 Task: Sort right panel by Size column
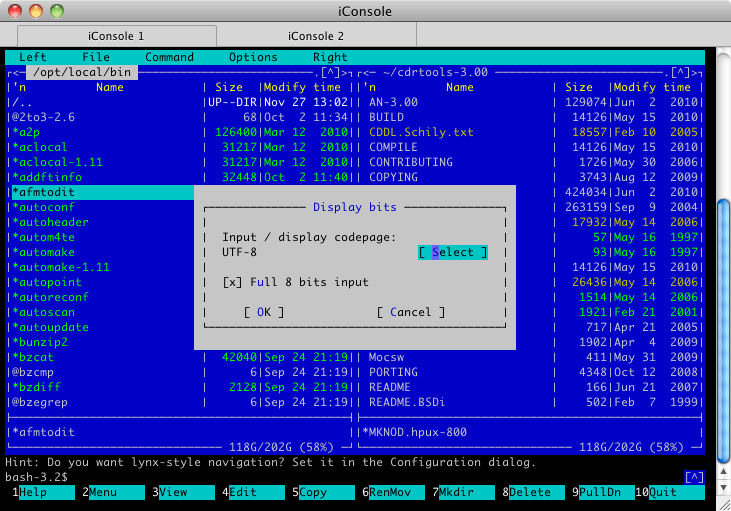tap(579, 87)
